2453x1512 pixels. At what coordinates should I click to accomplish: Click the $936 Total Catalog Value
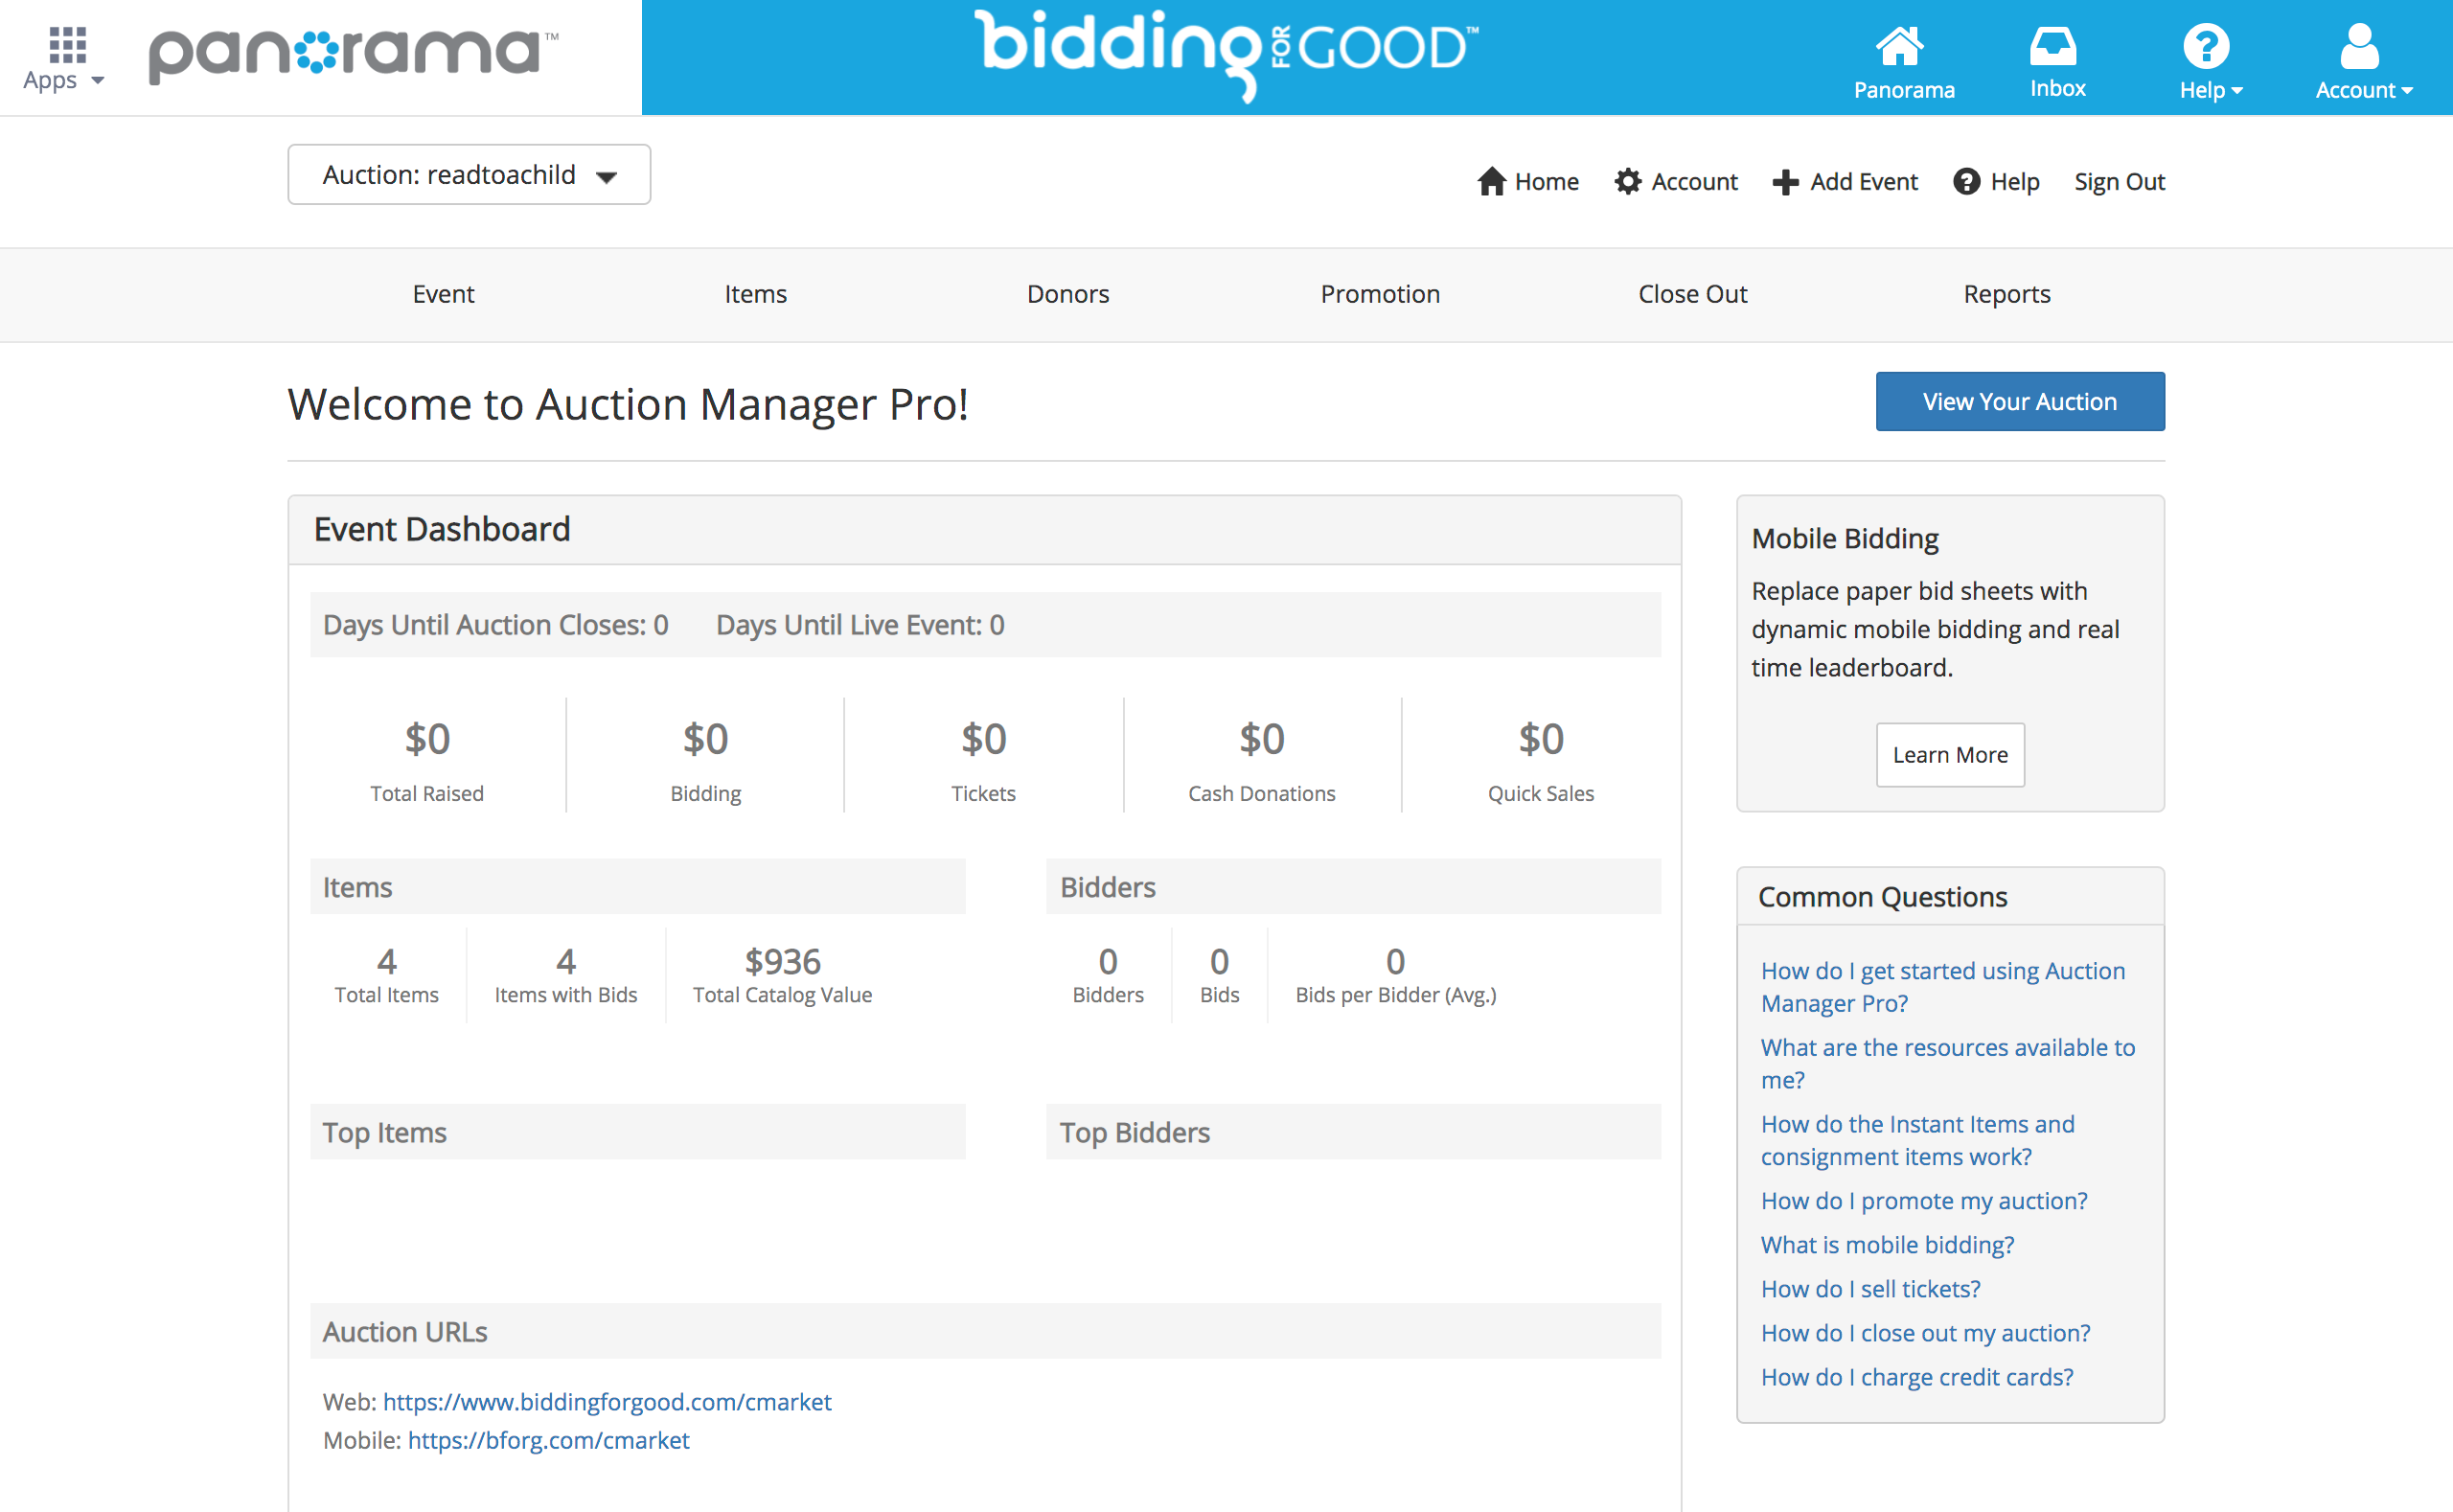click(x=783, y=961)
